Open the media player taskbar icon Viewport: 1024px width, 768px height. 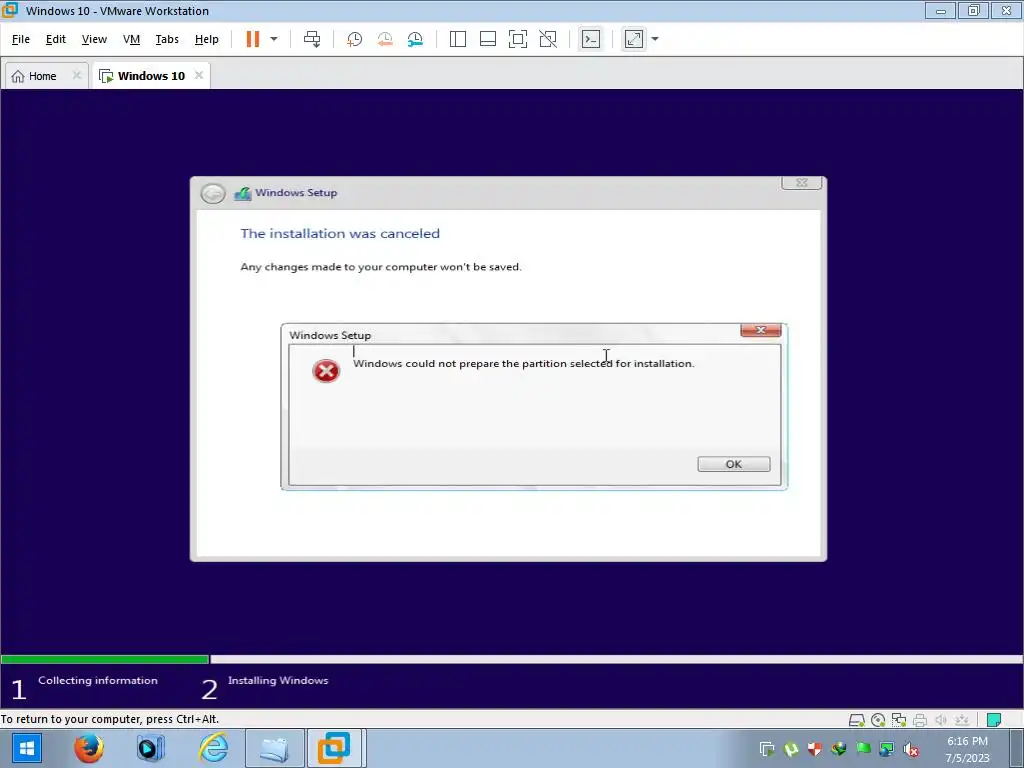(151, 748)
